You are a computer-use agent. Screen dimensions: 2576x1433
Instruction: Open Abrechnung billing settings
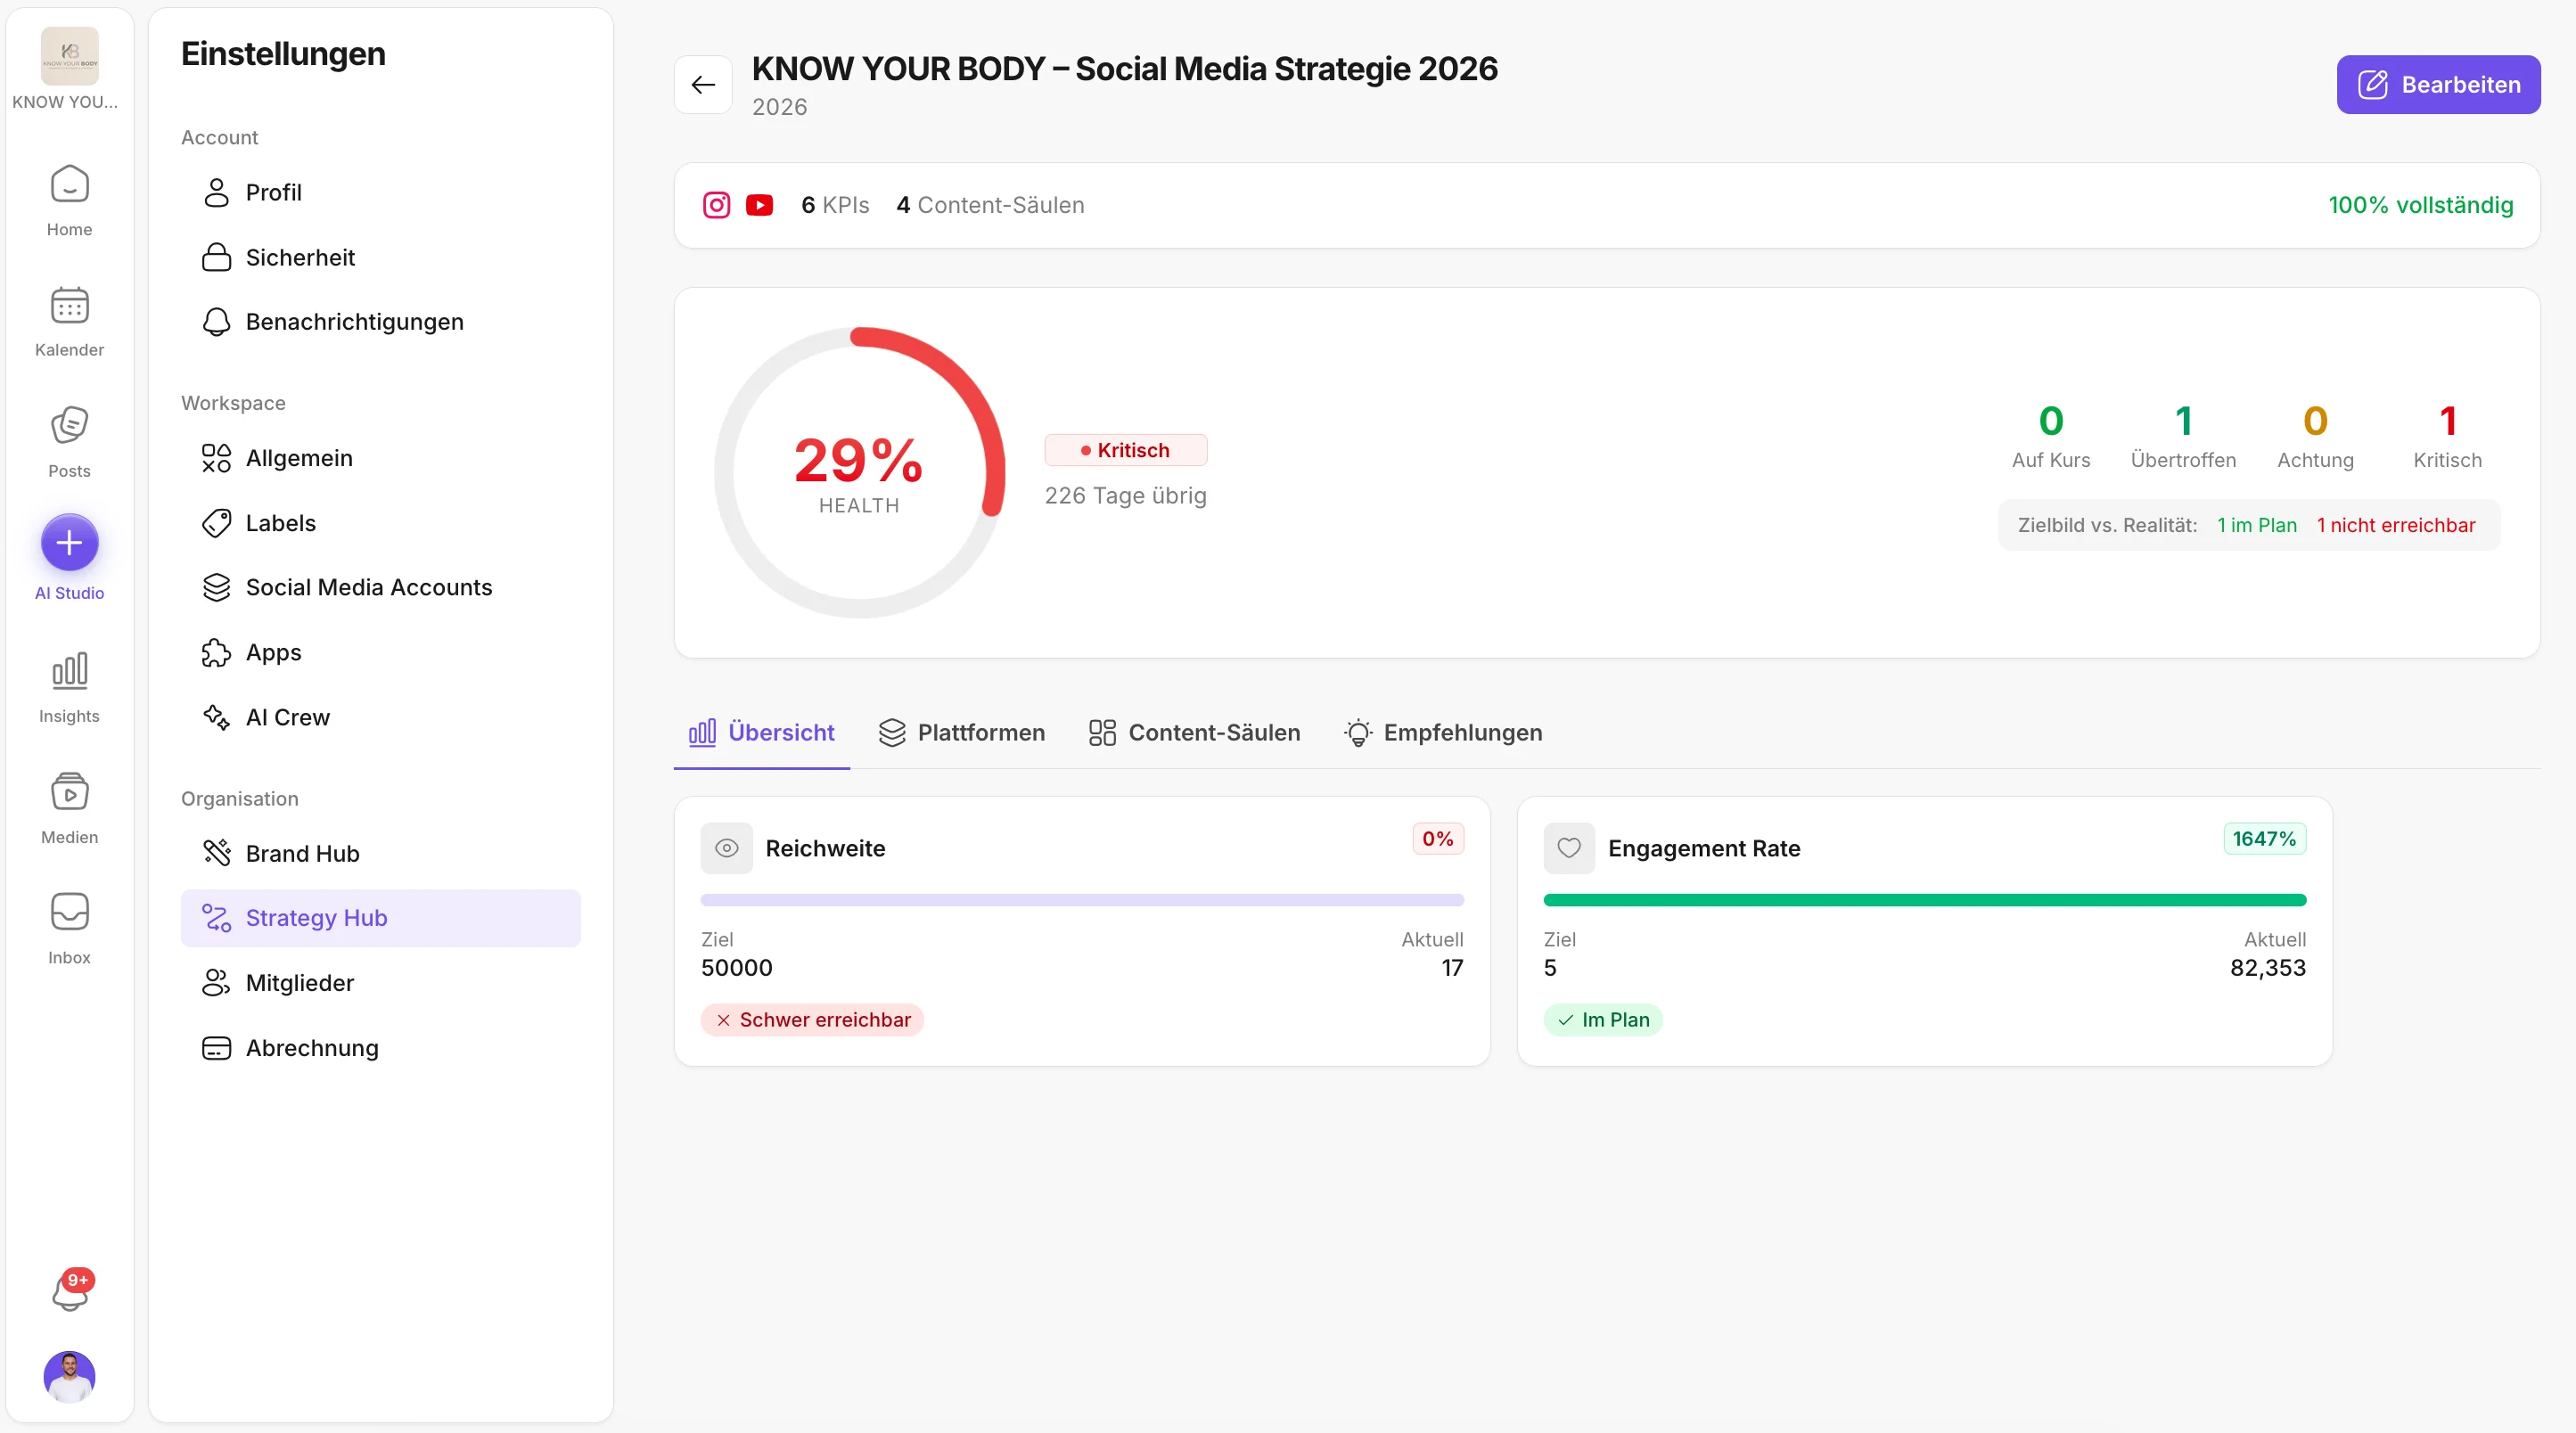[x=380, y=1048]
